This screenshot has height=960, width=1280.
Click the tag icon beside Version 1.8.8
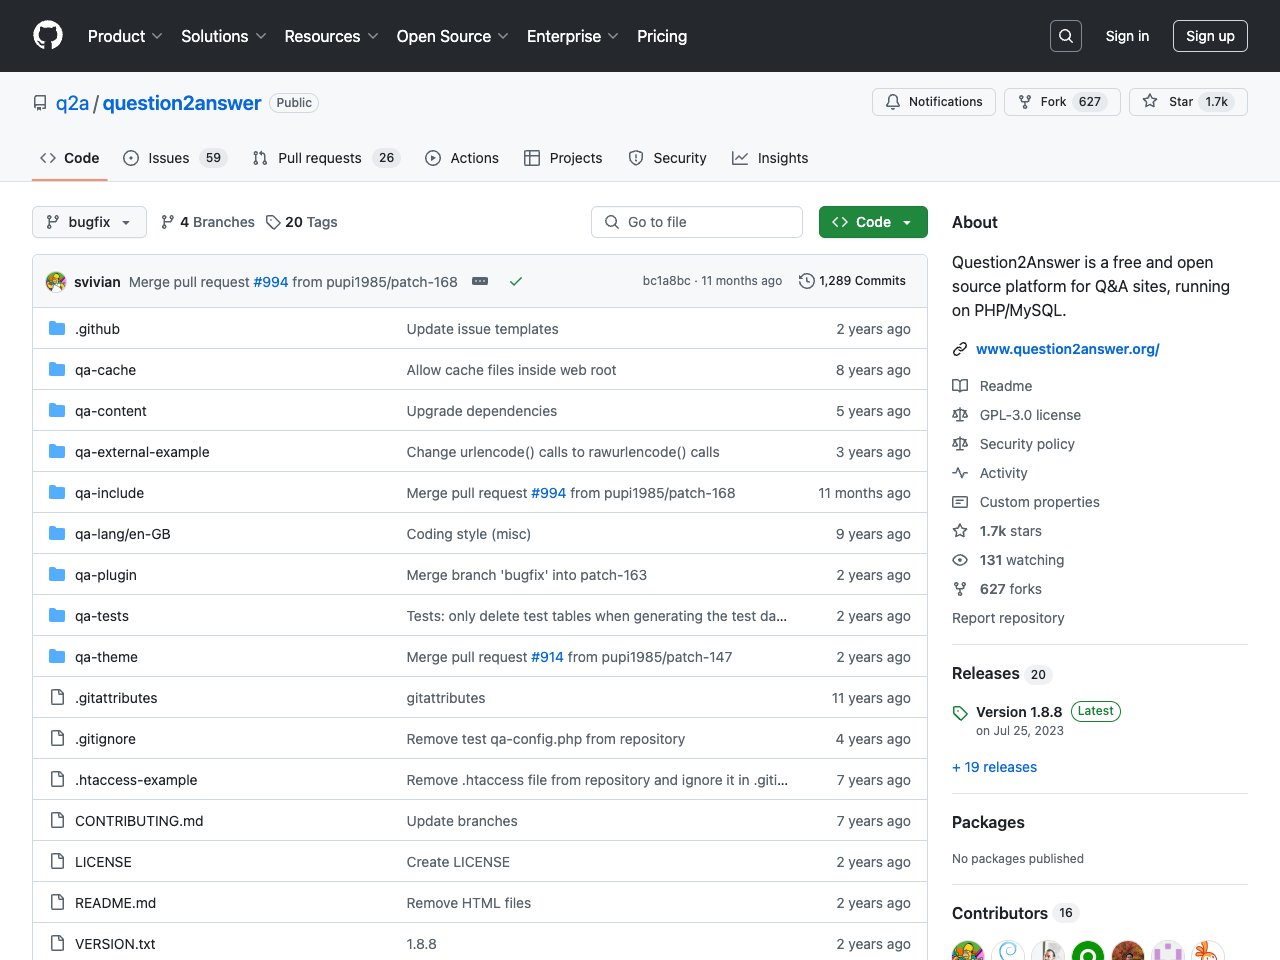tap(960, 713)
